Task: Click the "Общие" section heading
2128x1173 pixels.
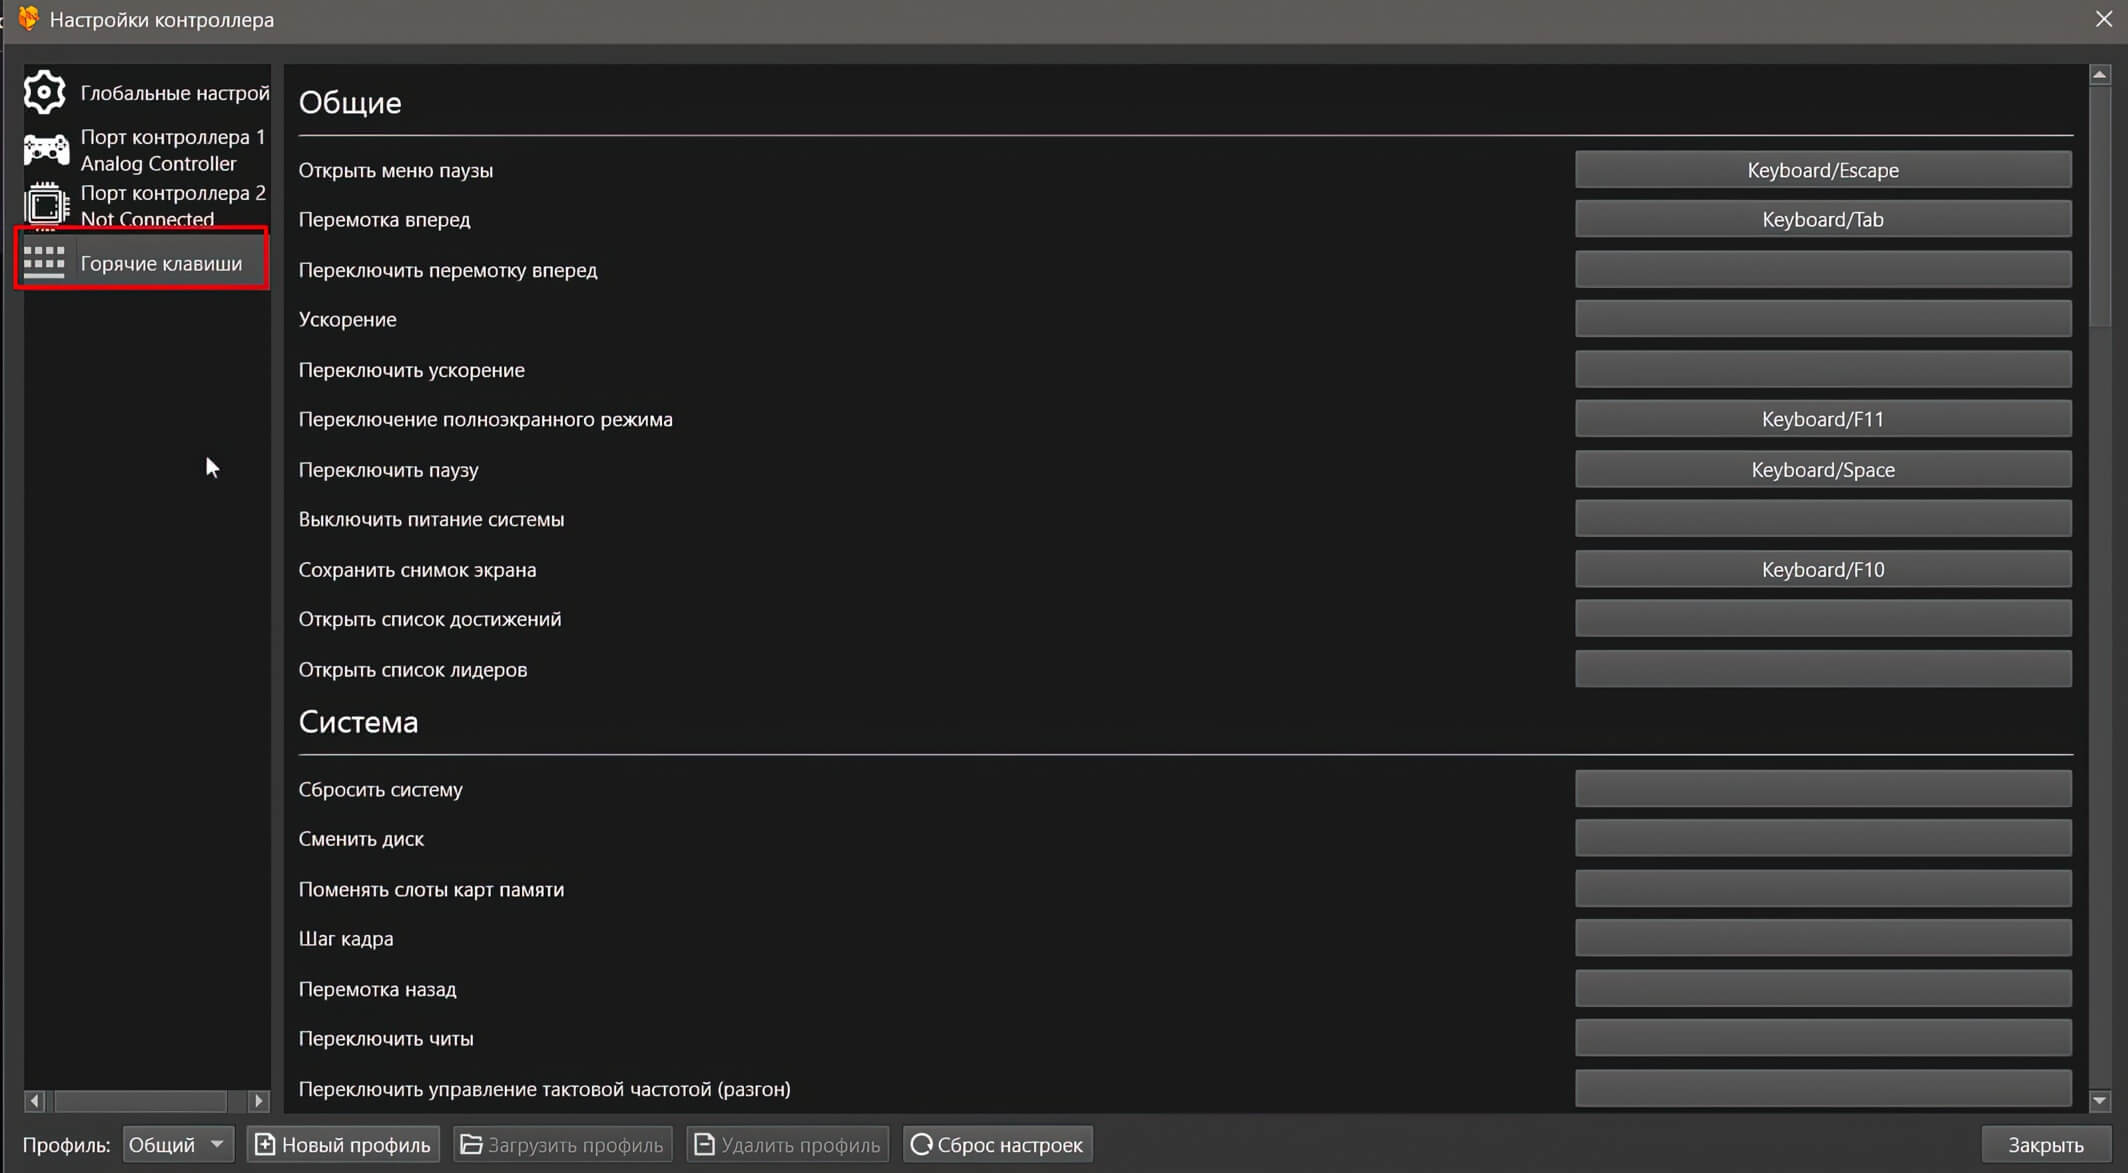Action: pos(350,102)
